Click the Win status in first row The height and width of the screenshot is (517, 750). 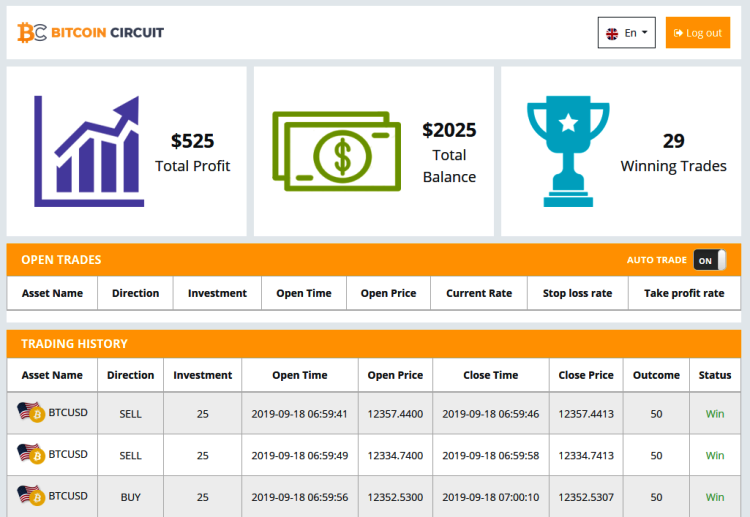click(x=715, y=413)
